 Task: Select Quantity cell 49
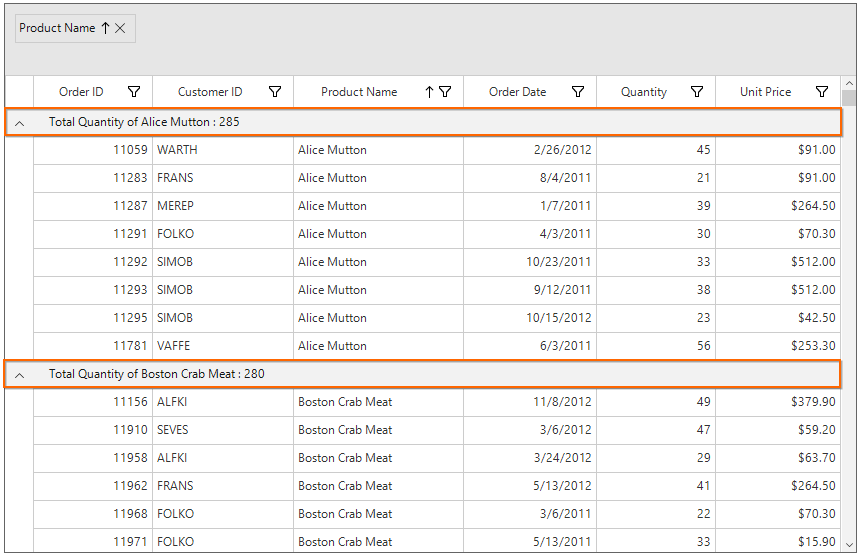[x=656, y=401]
